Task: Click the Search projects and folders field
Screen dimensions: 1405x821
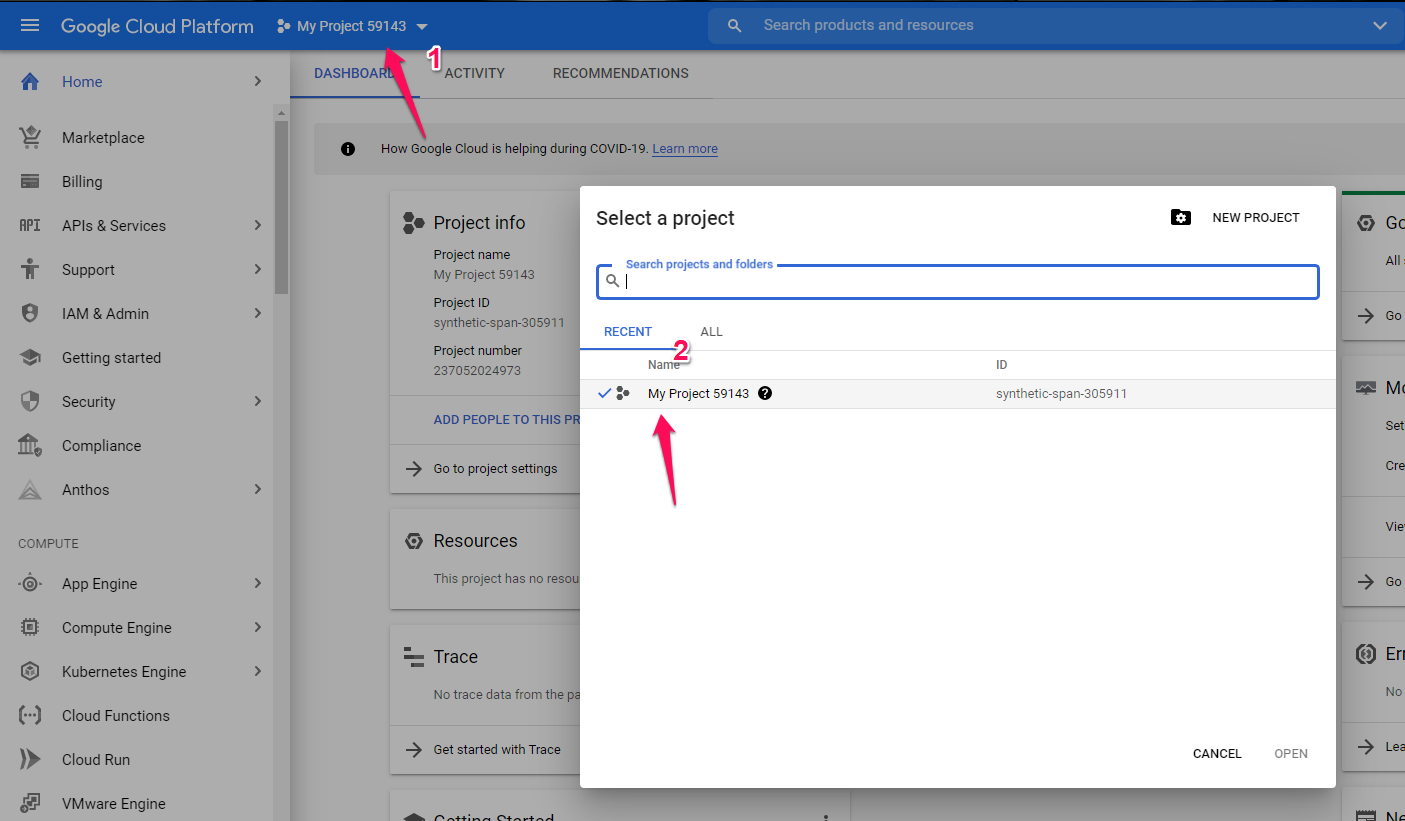Action: point(958,281)
